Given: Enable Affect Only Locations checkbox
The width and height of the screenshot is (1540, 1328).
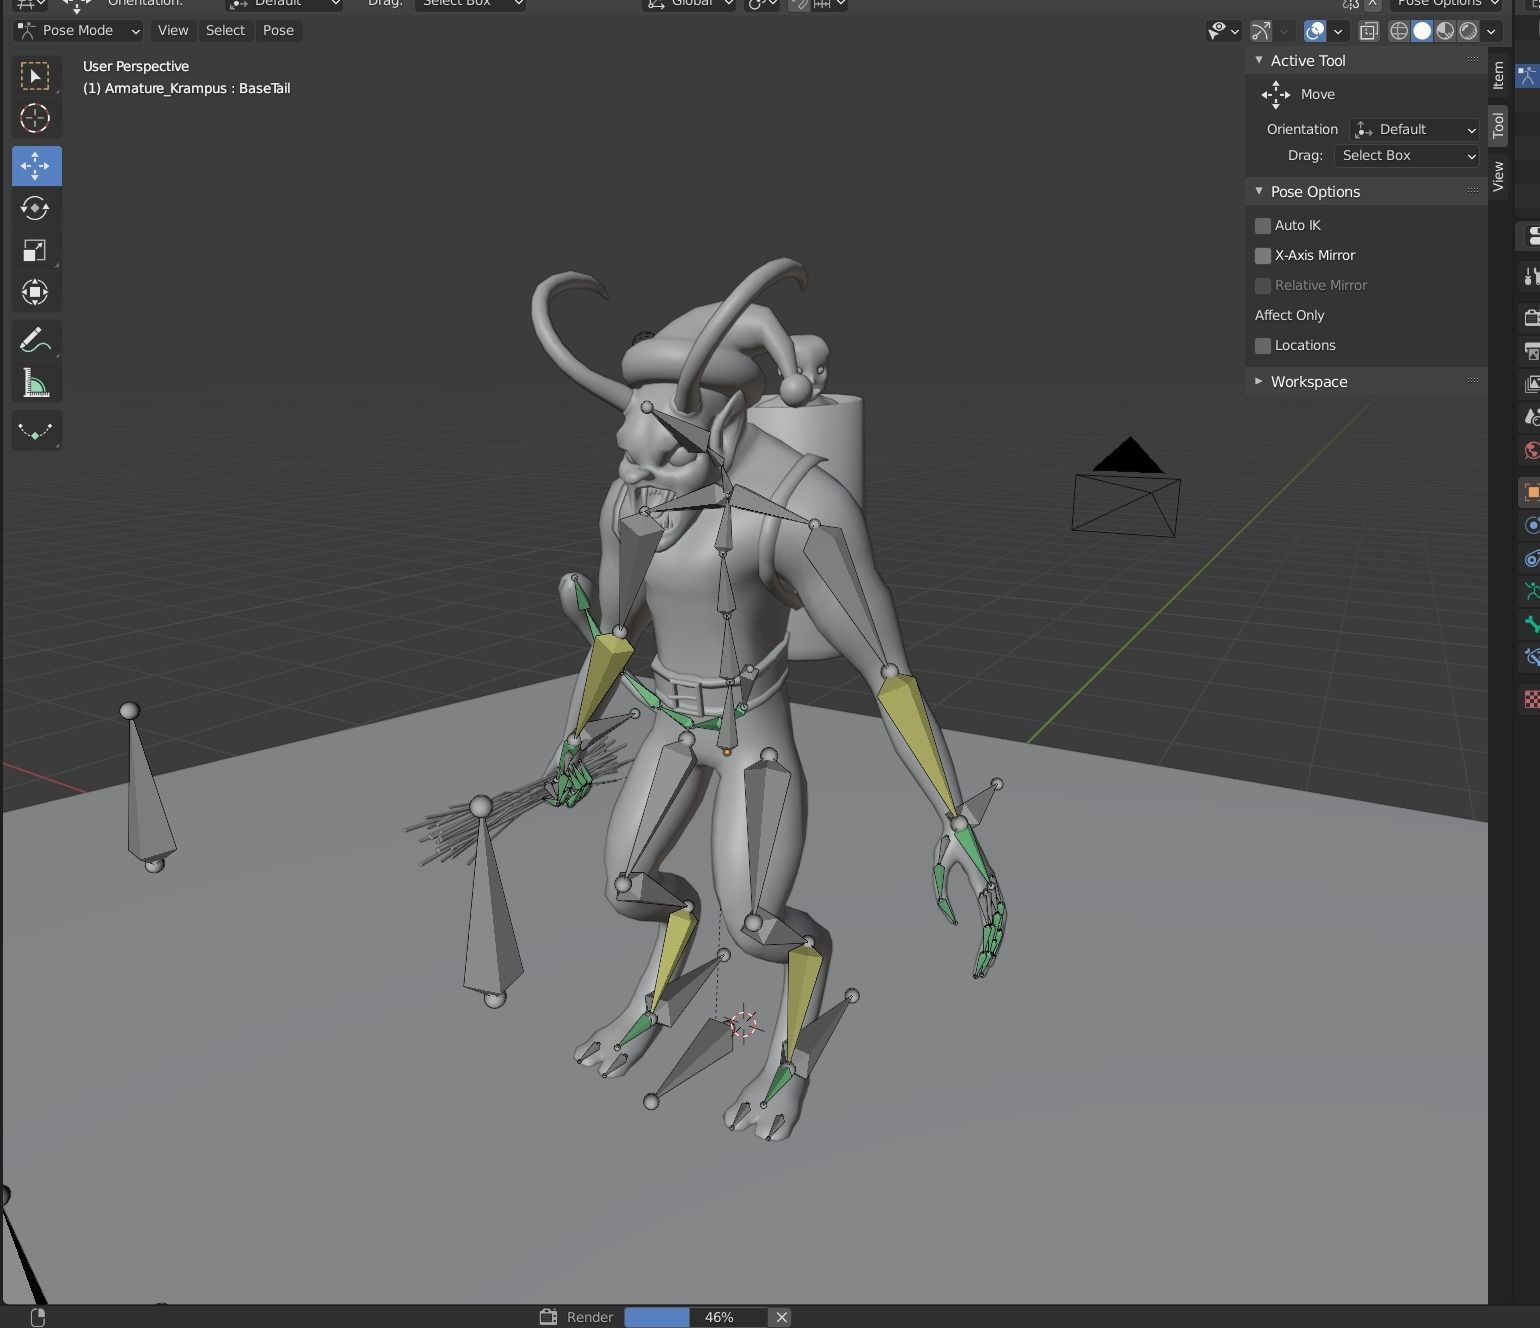Looking at the screenshot, I should 1263,346.
